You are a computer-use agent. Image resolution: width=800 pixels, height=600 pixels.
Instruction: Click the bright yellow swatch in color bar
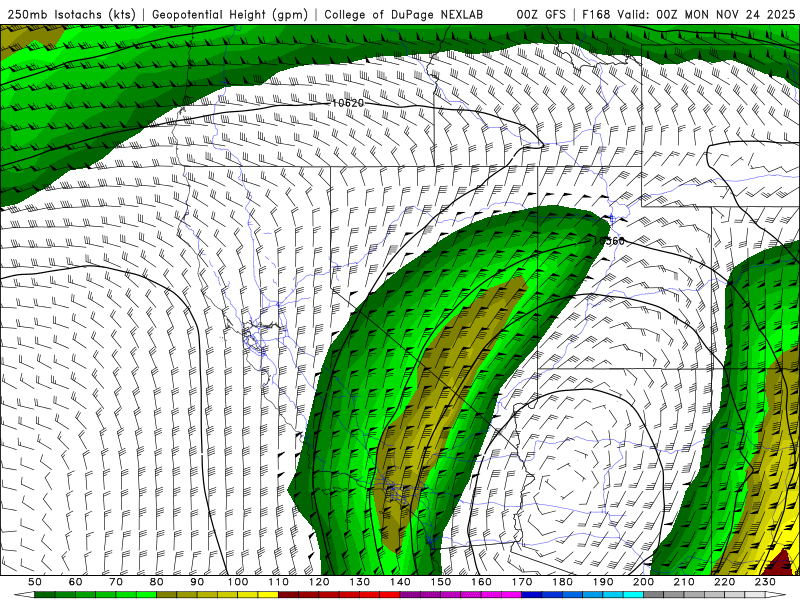pyautogui.click(x=268, y=595)
